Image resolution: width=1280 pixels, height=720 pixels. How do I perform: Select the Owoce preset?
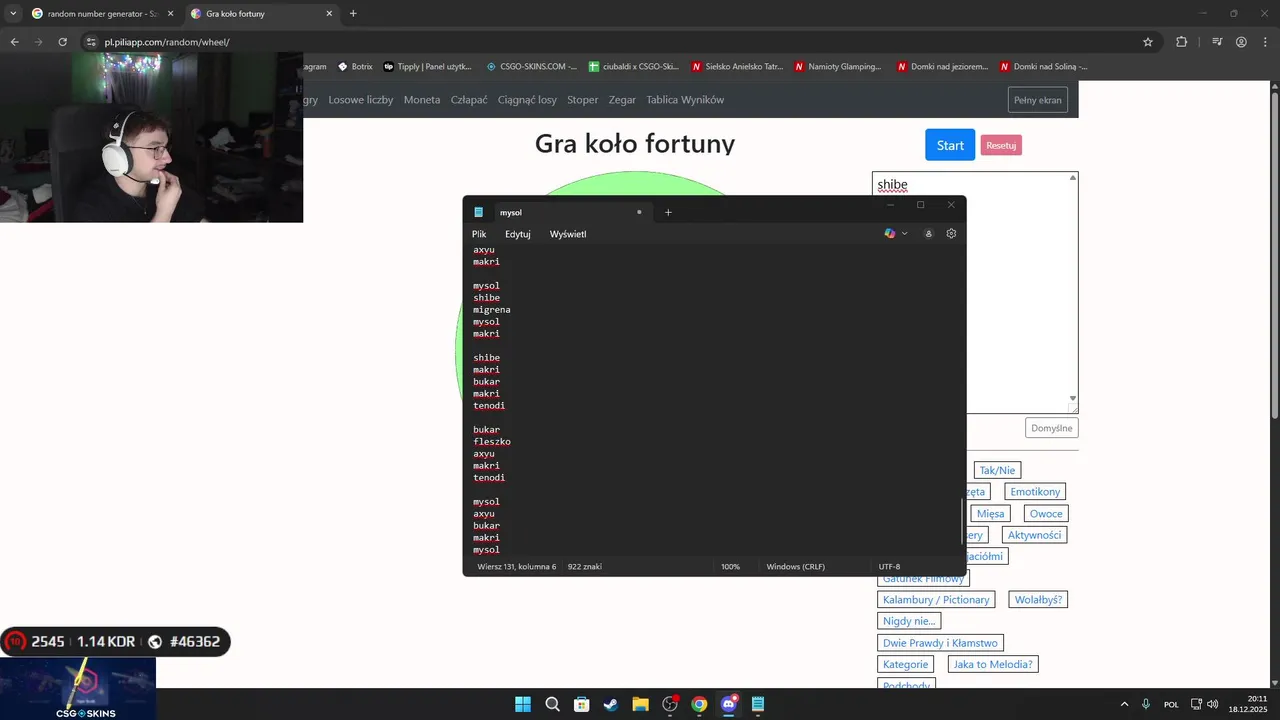point(1046,514)
